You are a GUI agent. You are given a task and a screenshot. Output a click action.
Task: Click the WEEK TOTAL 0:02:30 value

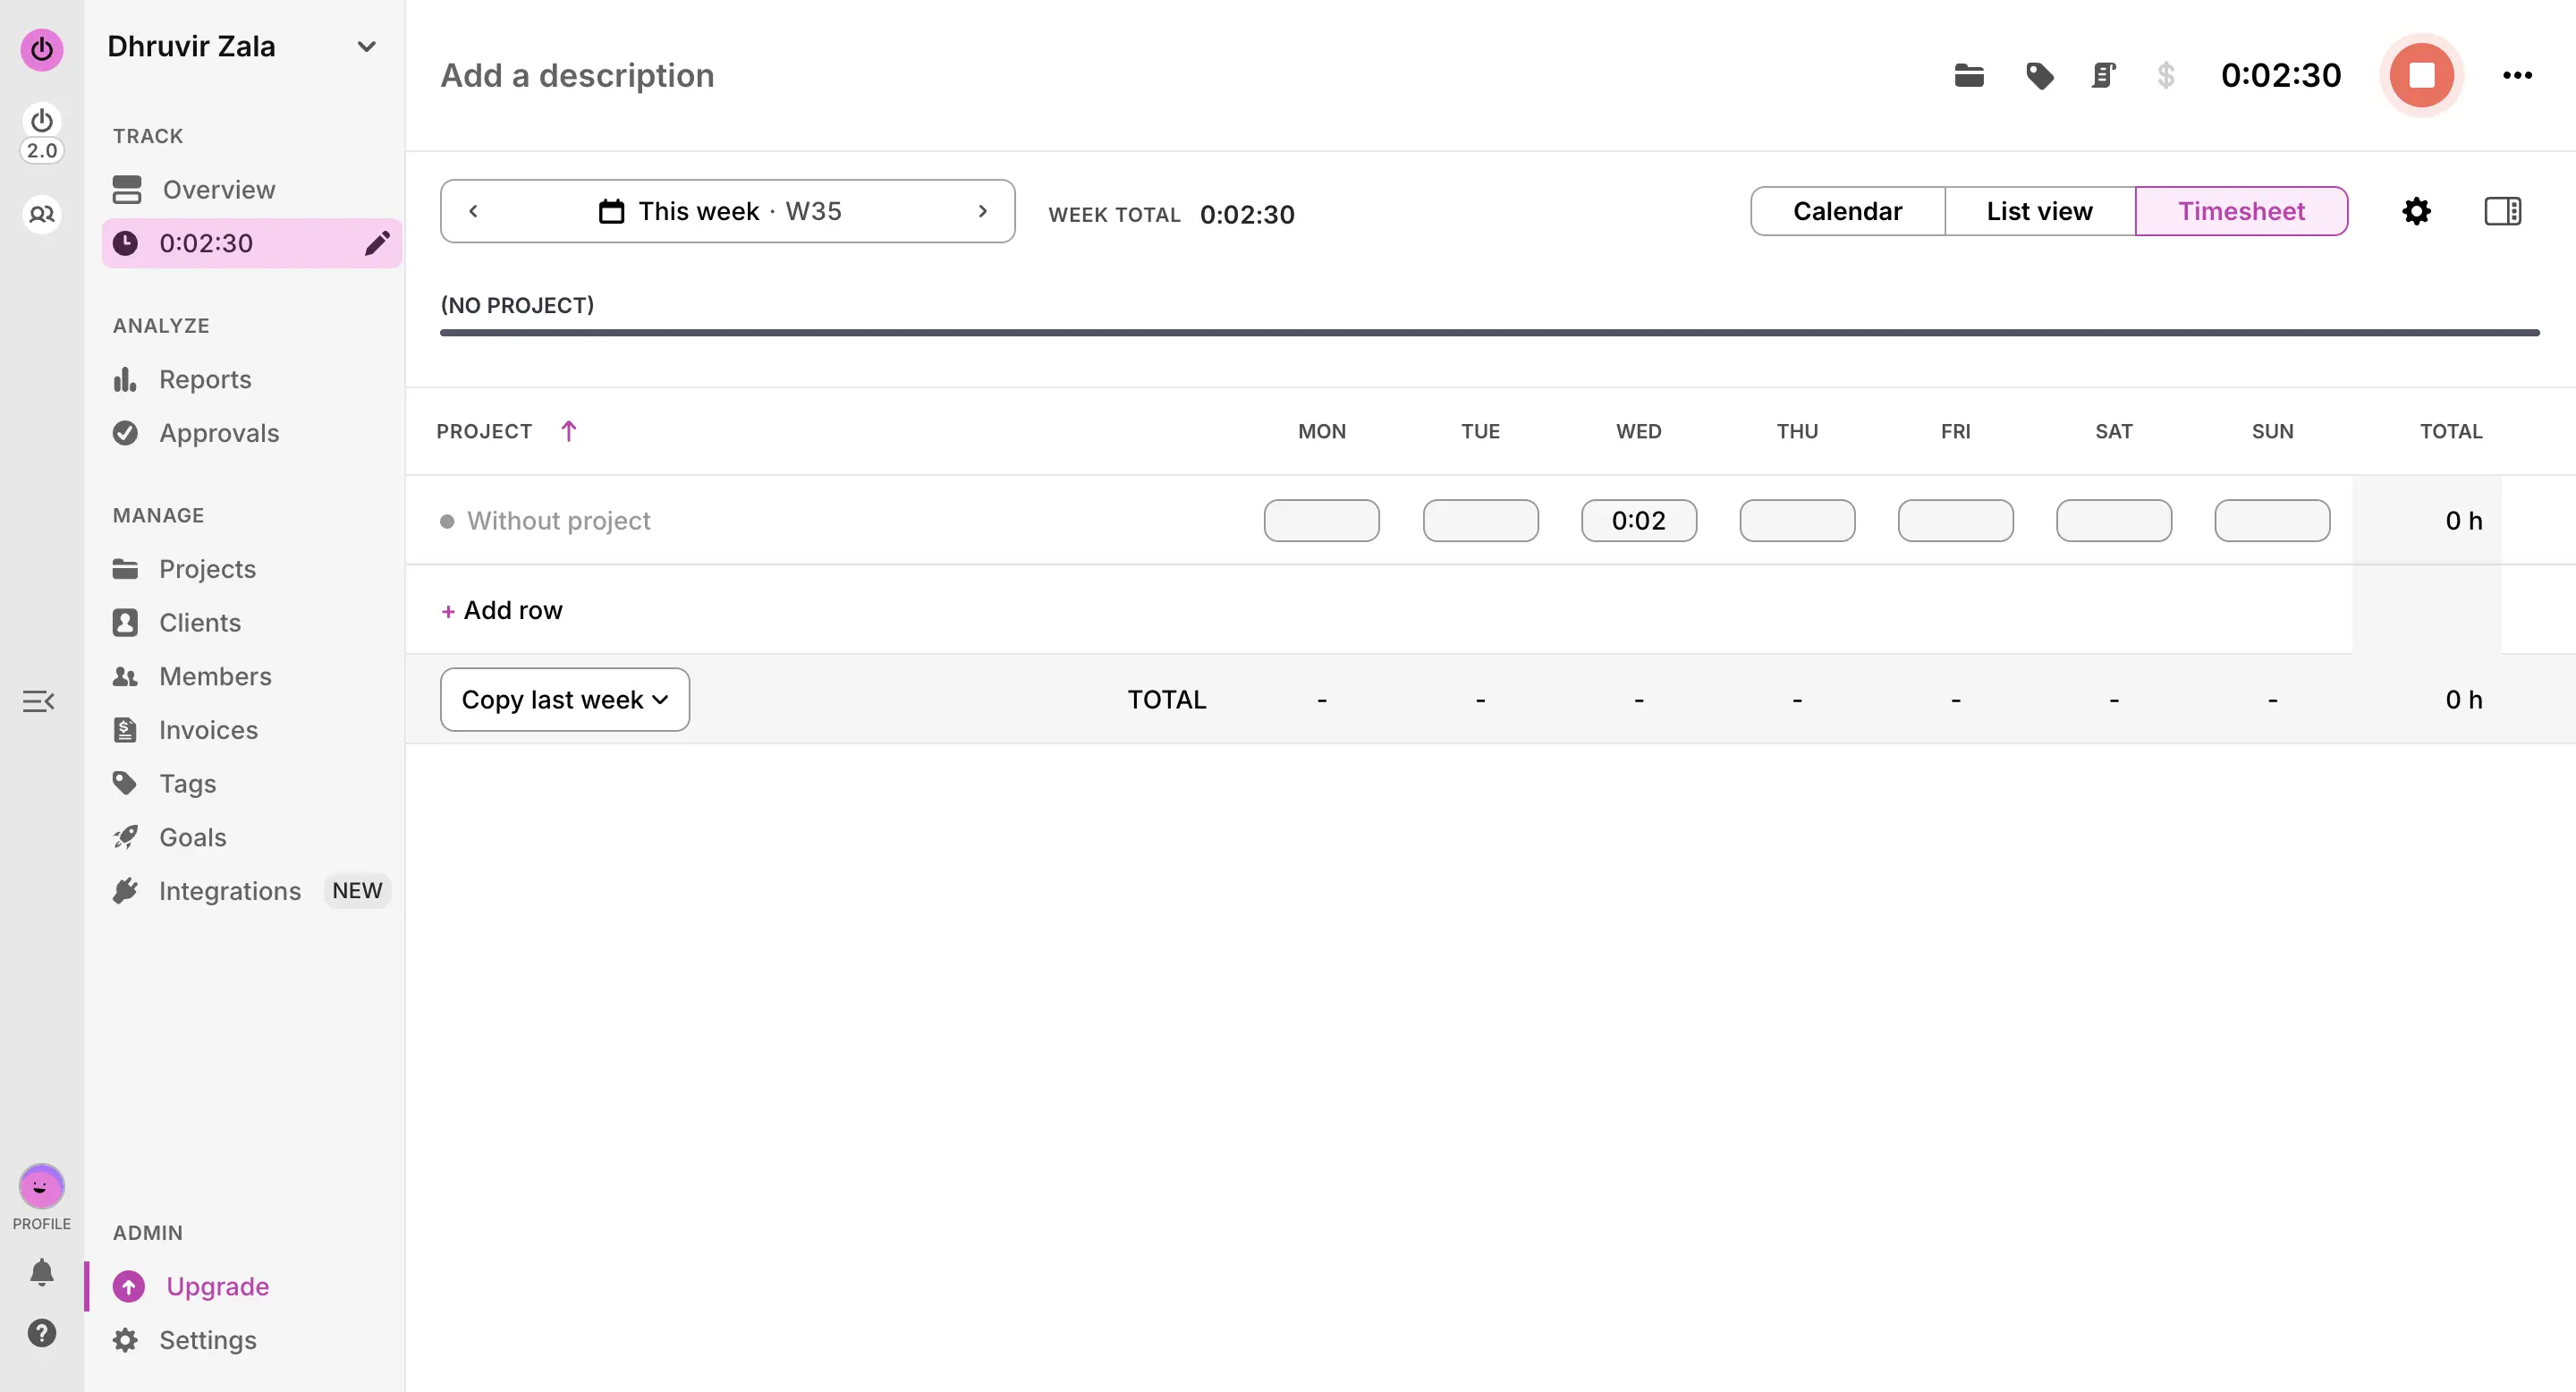click(x=1247, y=214)
